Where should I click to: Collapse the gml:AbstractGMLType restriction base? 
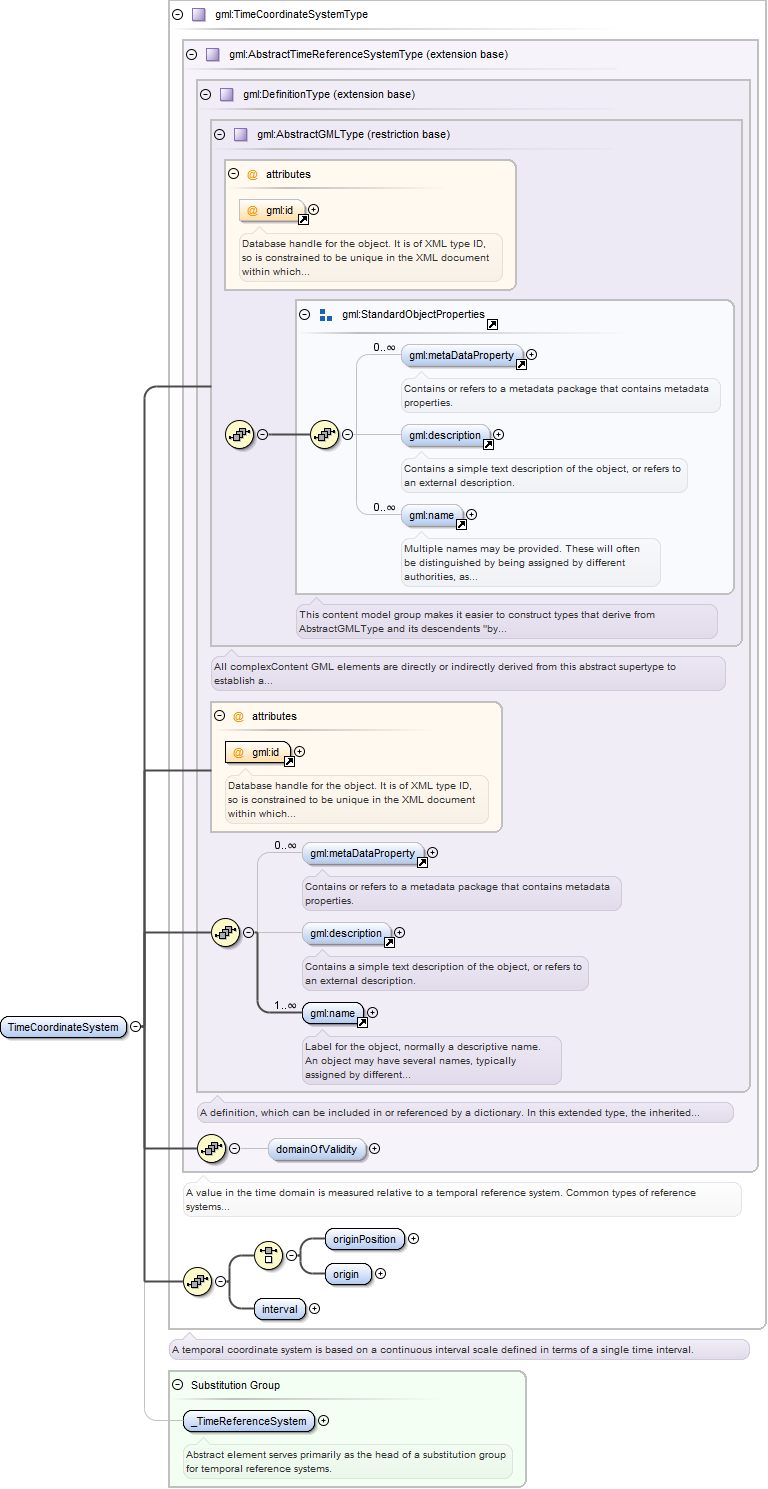219,134
